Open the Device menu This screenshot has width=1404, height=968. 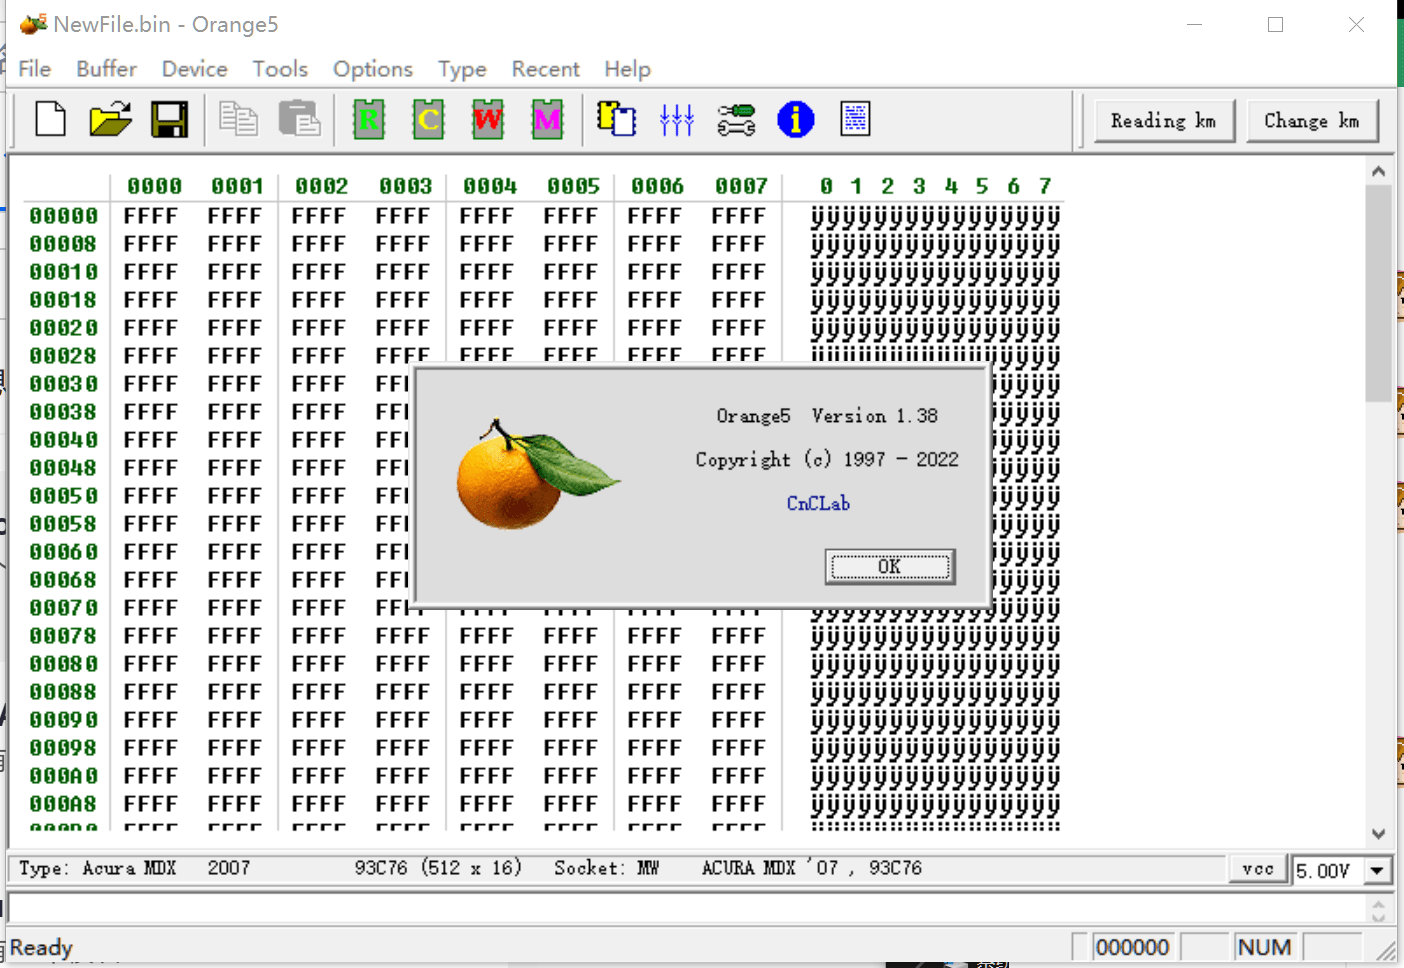pyautogui.click(x=195, y=69)
